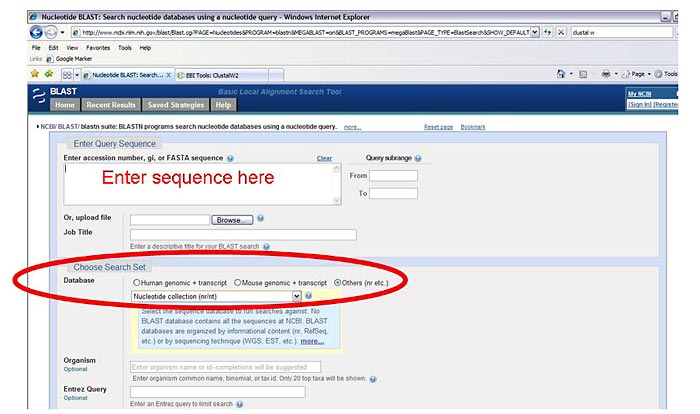700x414 pixels.
Task: Click help icon beside database dropdown
Action: coord(308,296)
